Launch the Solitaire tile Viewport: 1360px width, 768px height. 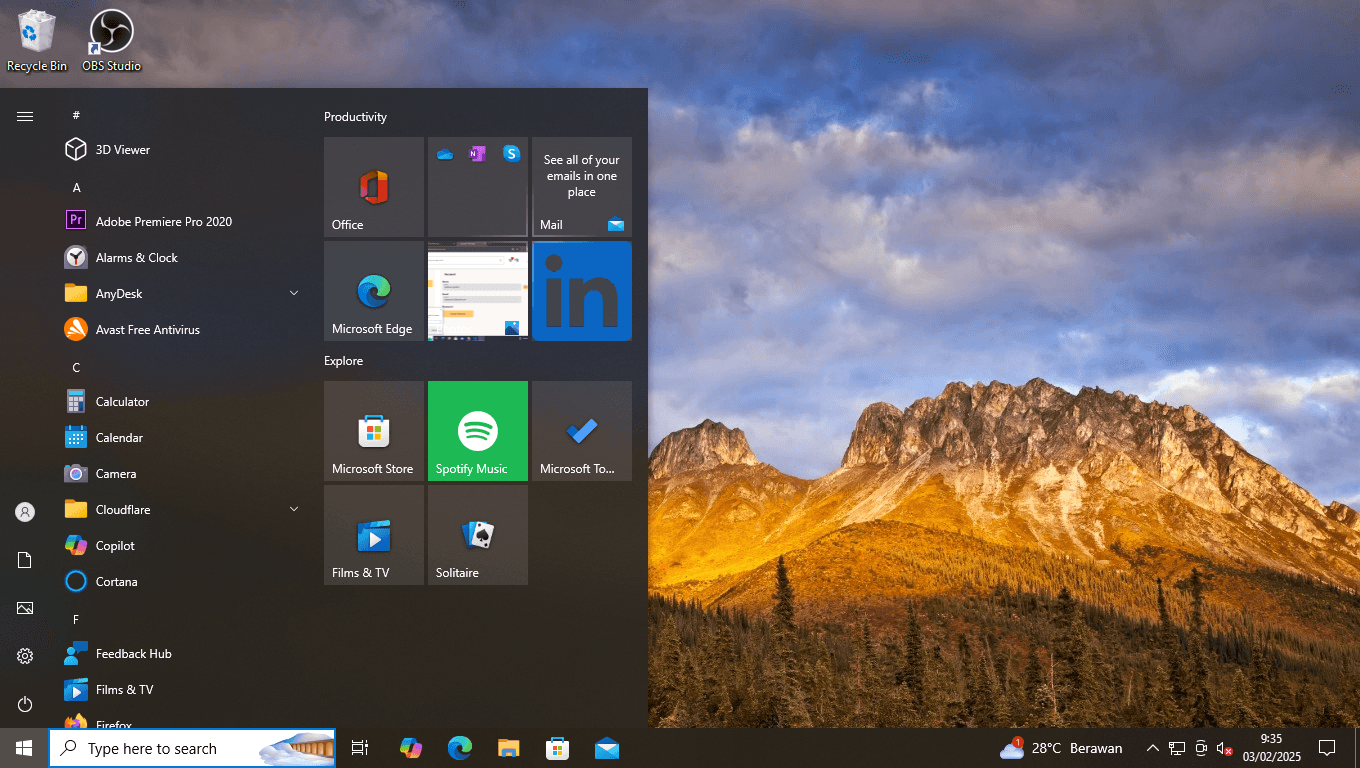[478, 535]
